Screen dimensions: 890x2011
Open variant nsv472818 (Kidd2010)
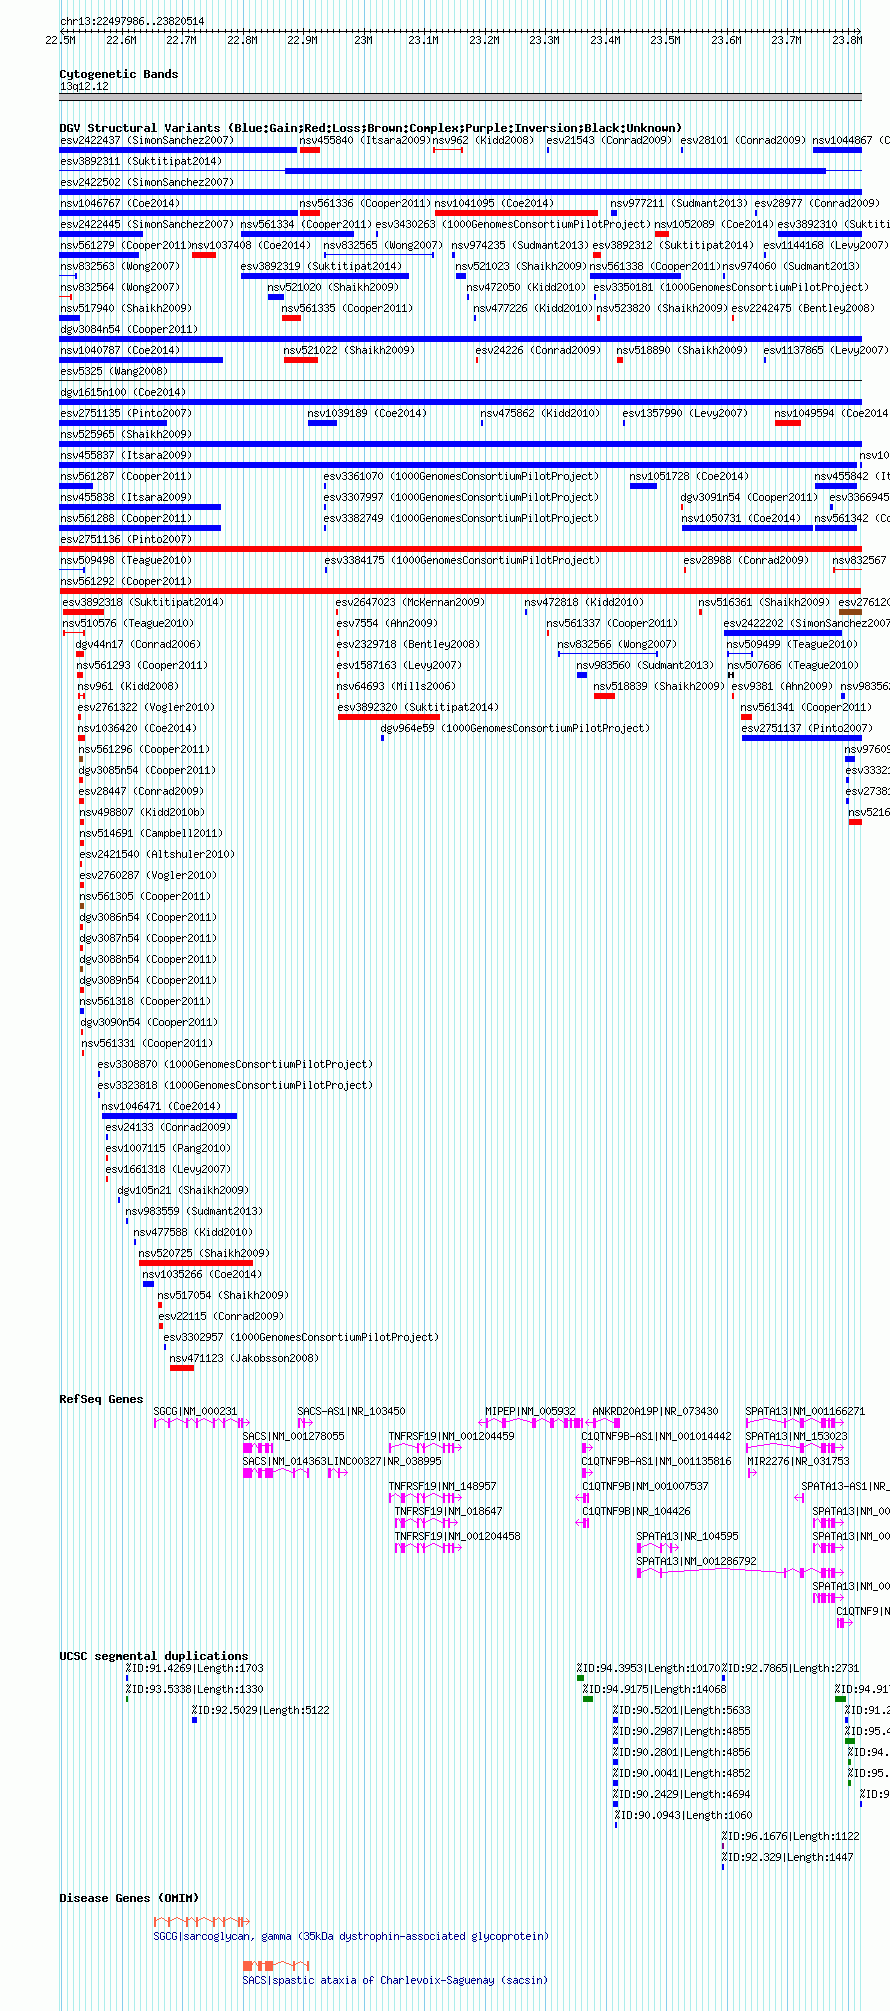584,602
